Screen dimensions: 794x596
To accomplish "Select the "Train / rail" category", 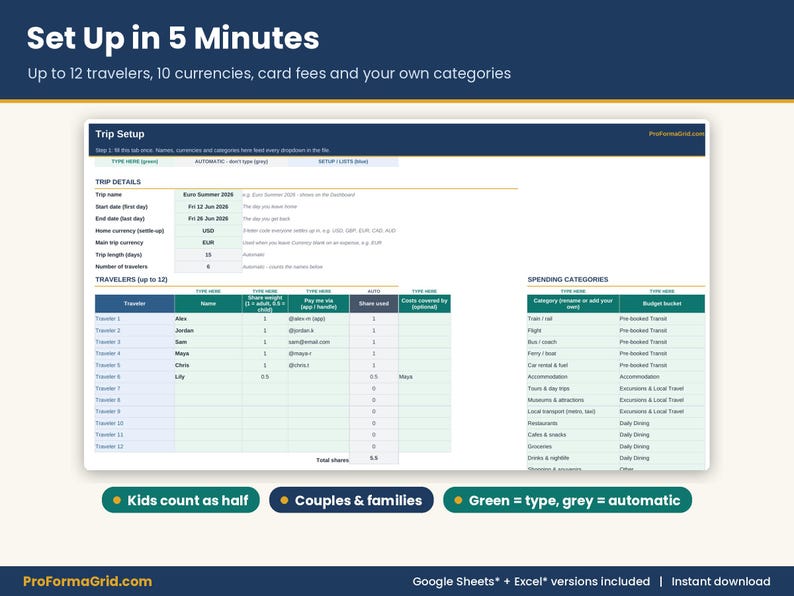I will (x=573, y=319).
